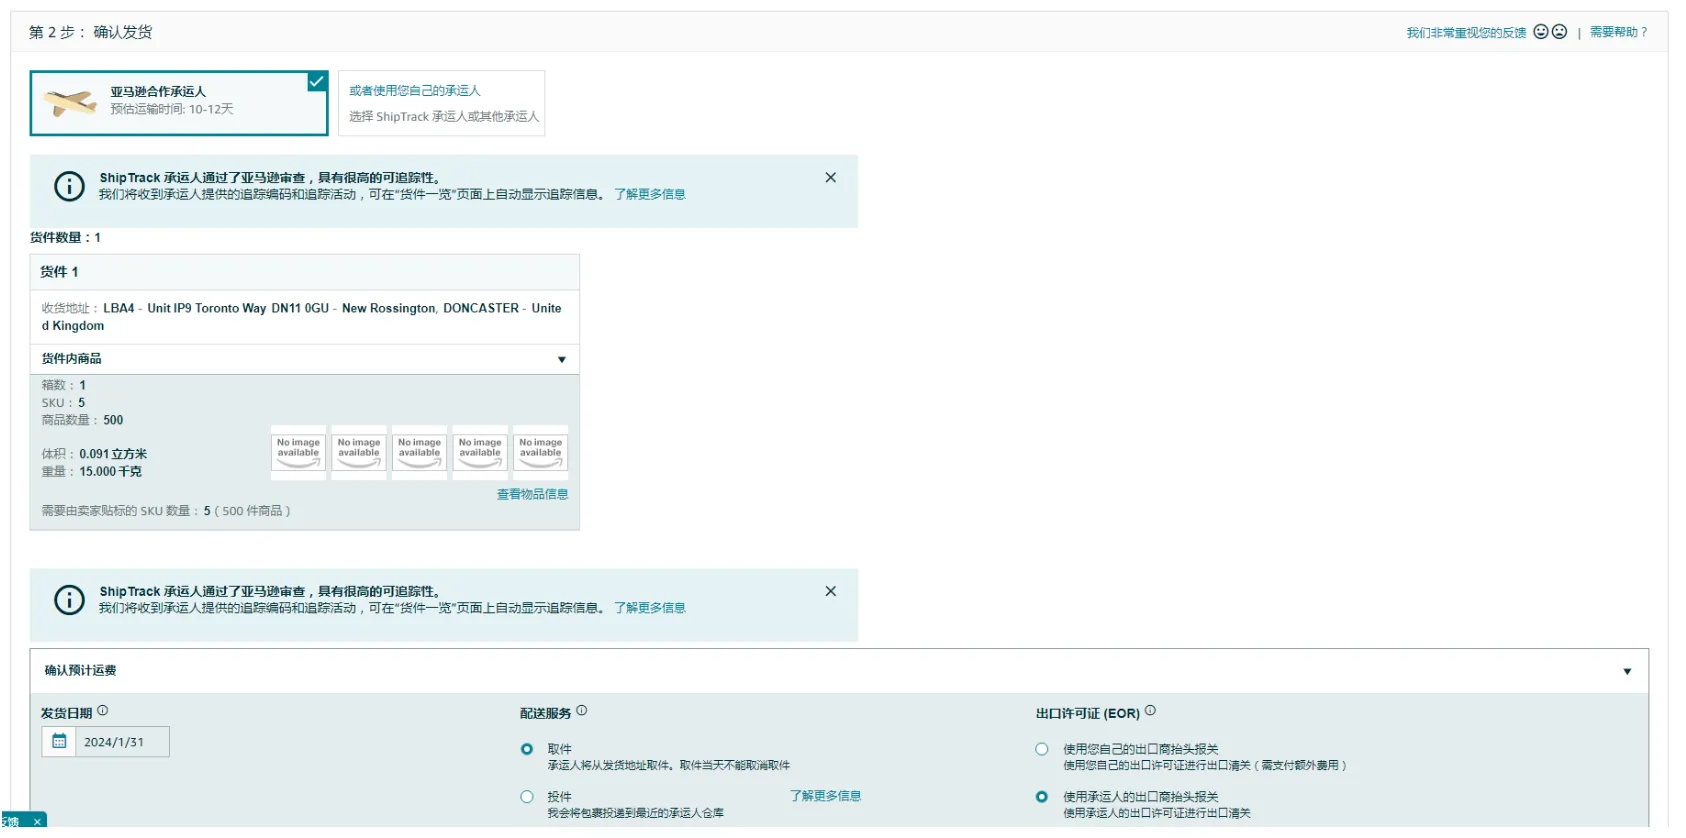Collapse the 货件内商品 section arrow
The width and height of the screenshot is (1686, 838).
562,360
